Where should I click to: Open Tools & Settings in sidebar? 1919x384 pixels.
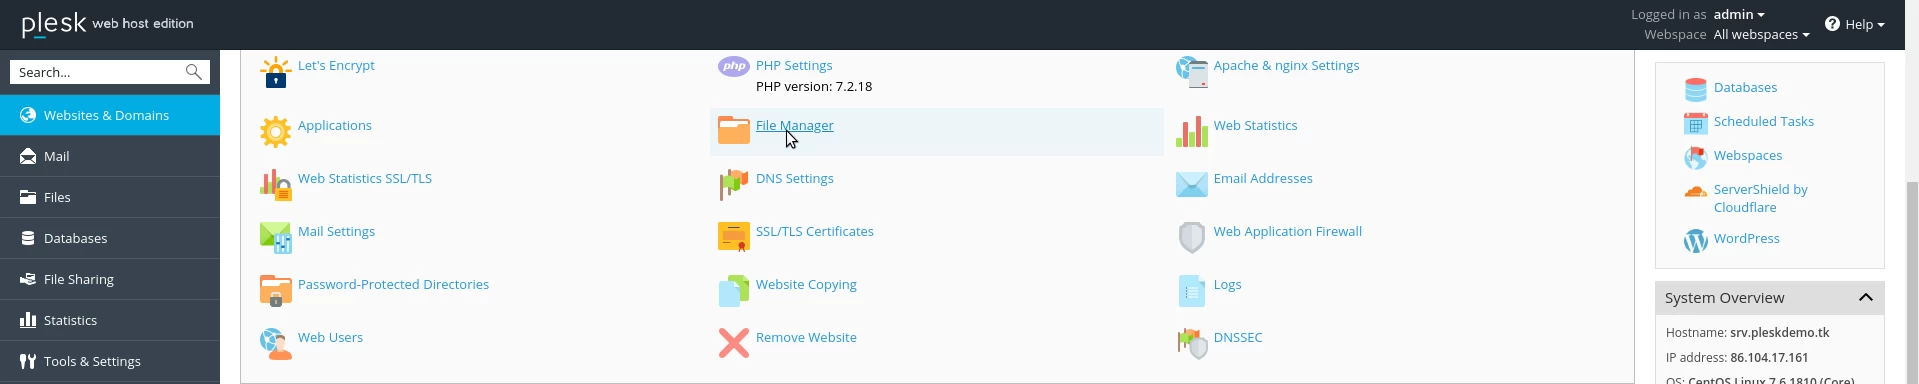[x=110, y=361]
